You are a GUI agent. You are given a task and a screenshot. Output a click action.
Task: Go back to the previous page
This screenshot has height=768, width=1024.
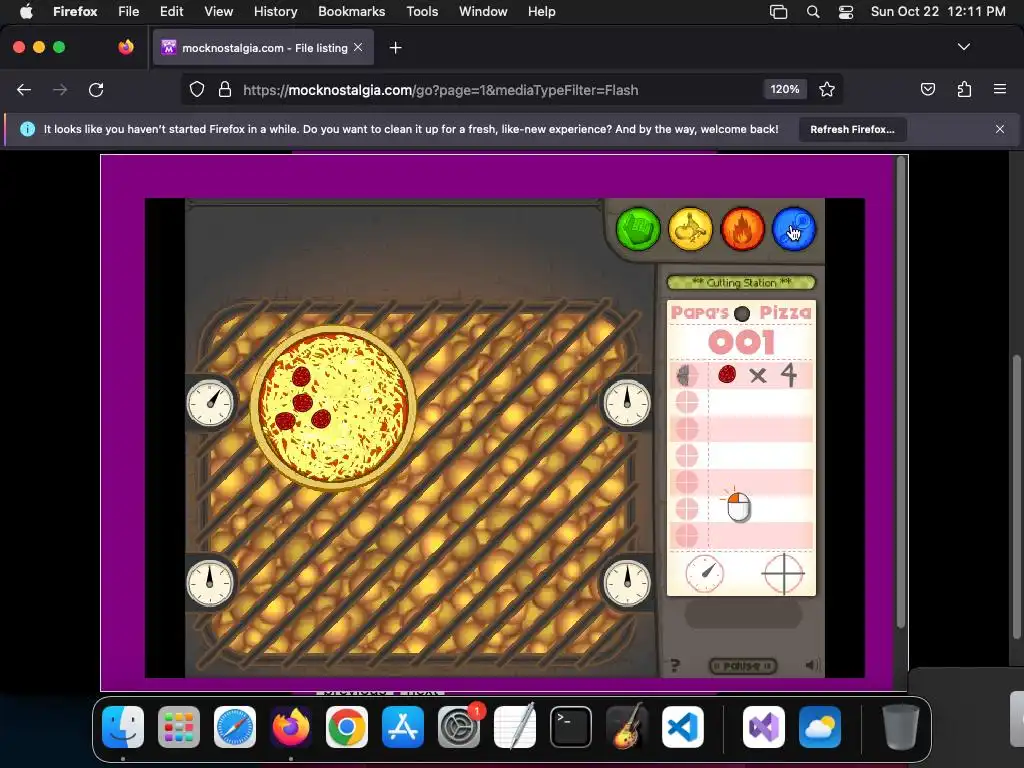point(24,90)
